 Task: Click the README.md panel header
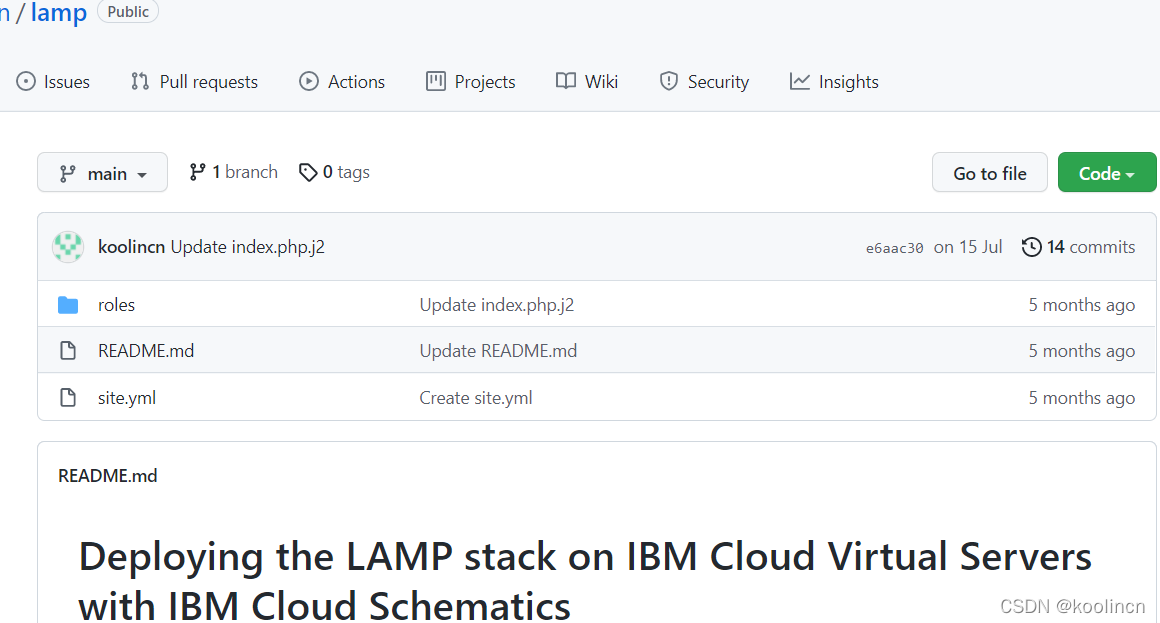[108, 476]
